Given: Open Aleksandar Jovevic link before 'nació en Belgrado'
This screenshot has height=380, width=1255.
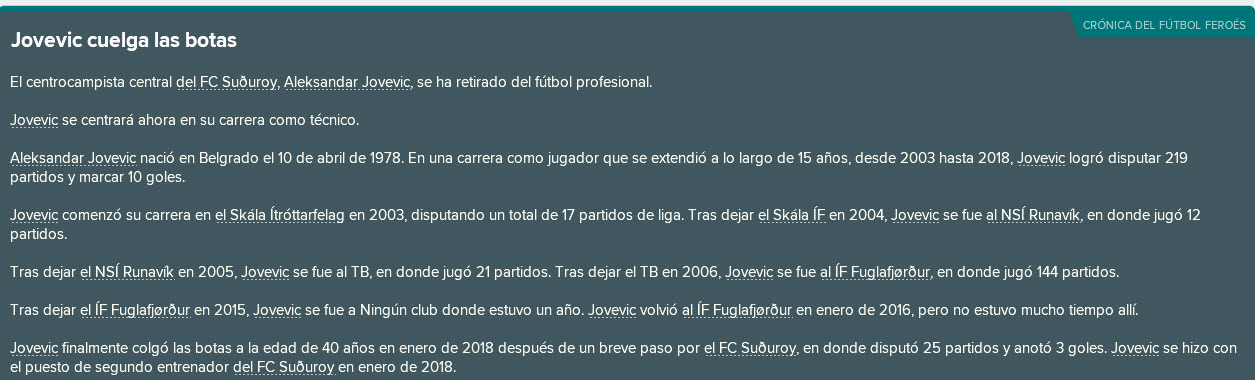Looking at the screenshot, I should pos(73,158).
